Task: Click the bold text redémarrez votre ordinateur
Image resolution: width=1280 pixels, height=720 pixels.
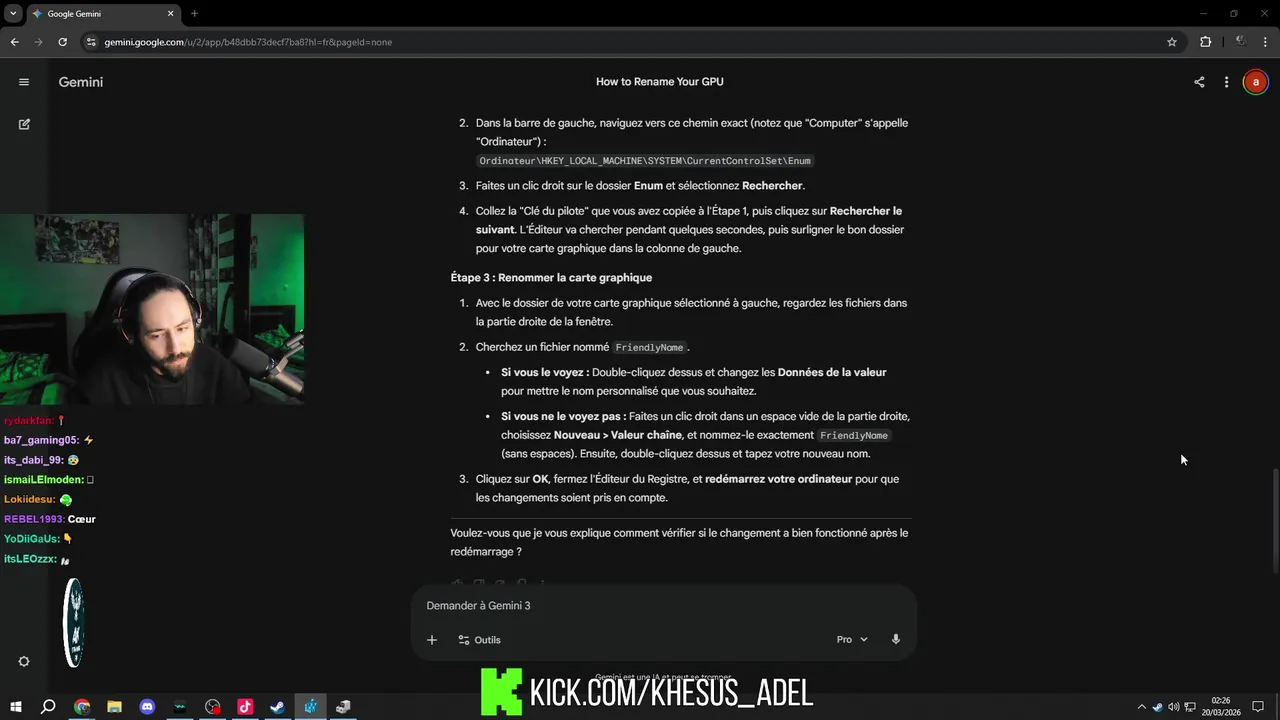Action: 778,479
